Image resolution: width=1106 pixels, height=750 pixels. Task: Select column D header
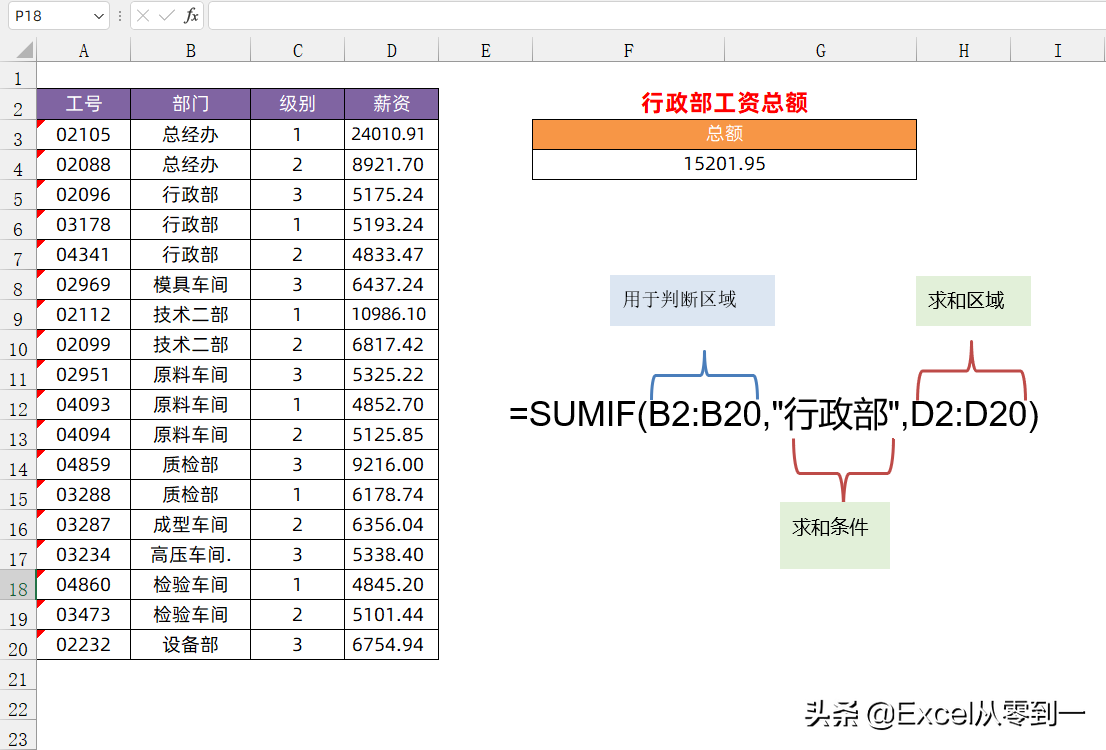[x=391, y=47]
